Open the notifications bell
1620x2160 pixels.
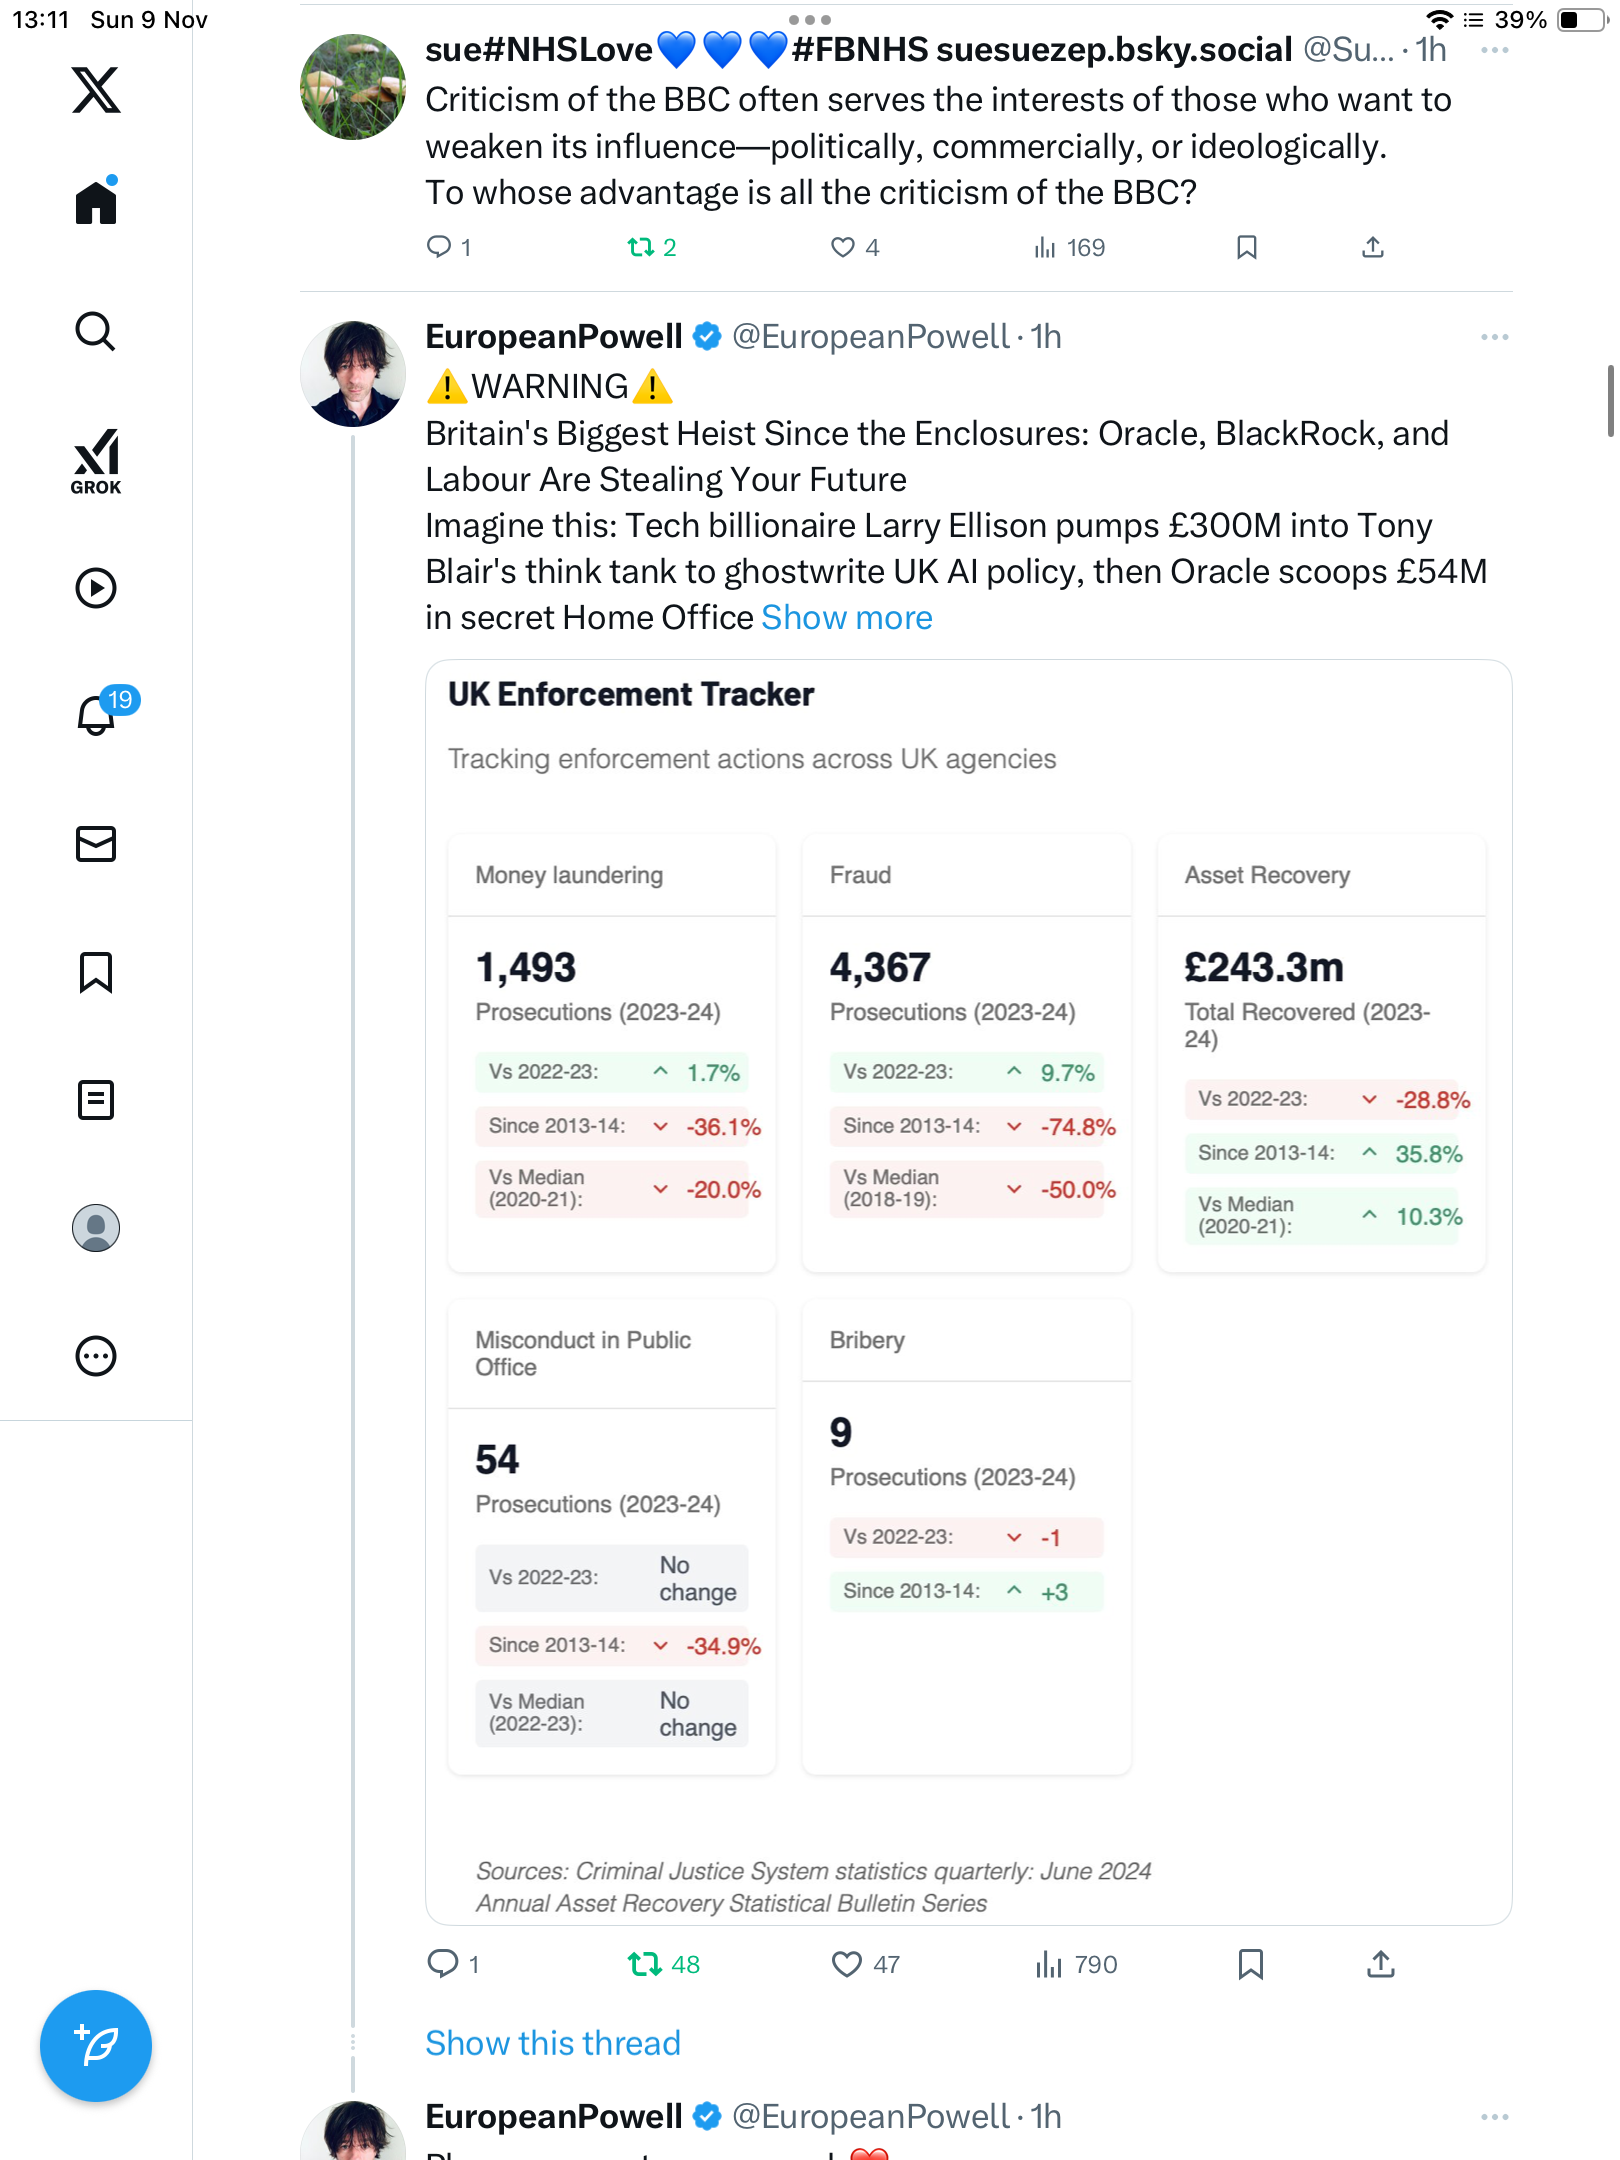96,715
